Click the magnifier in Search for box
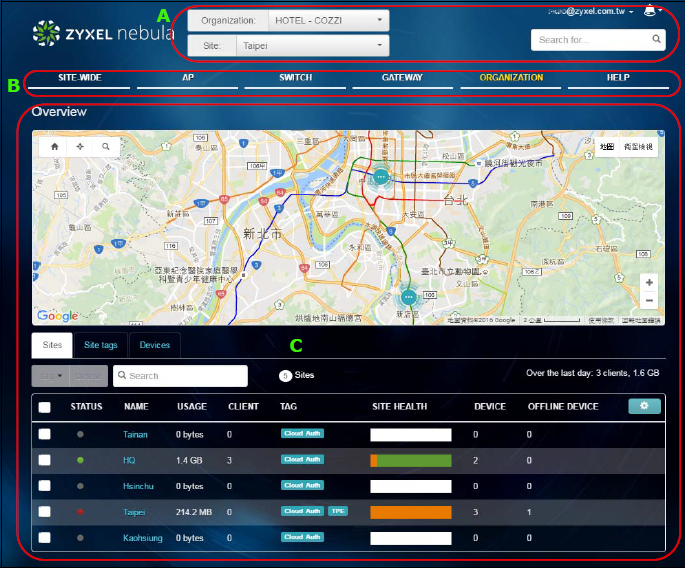 pyautogui.click(x=656, y=39)
